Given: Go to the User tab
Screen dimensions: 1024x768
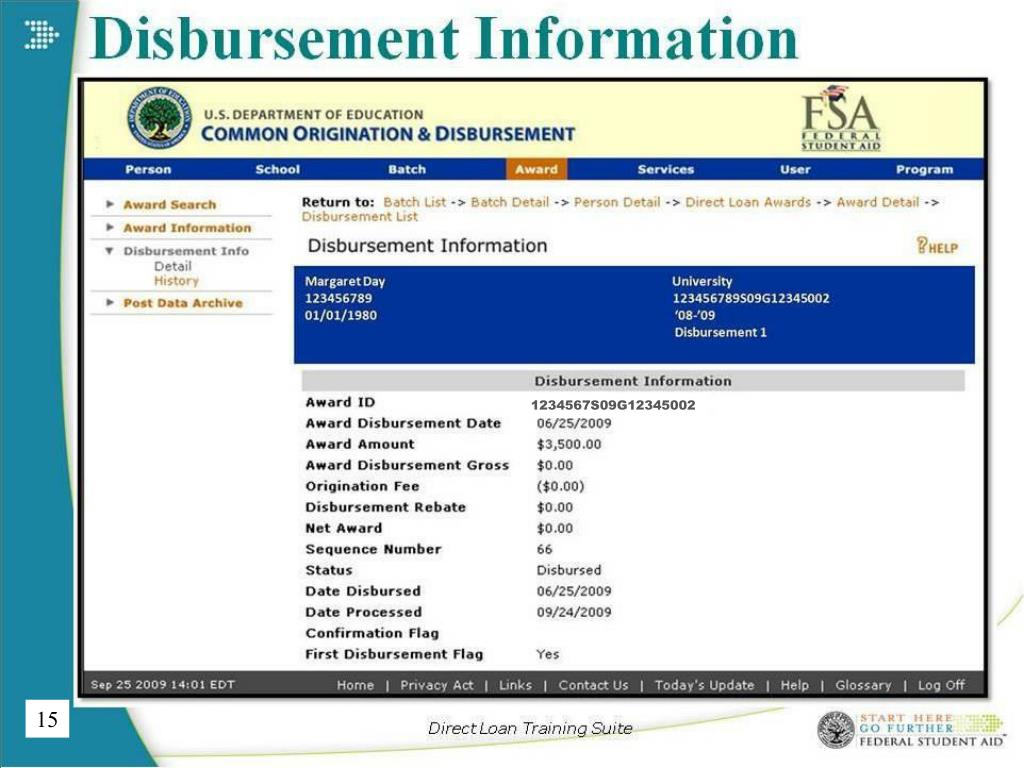Looking at the screenshot, I should pos(795,169).
